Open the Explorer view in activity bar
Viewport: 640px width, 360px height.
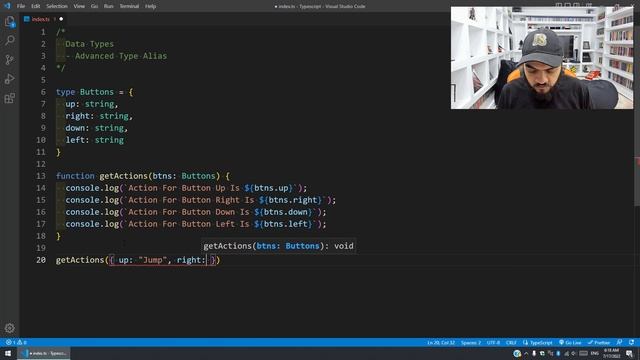[x=9, y=22]
